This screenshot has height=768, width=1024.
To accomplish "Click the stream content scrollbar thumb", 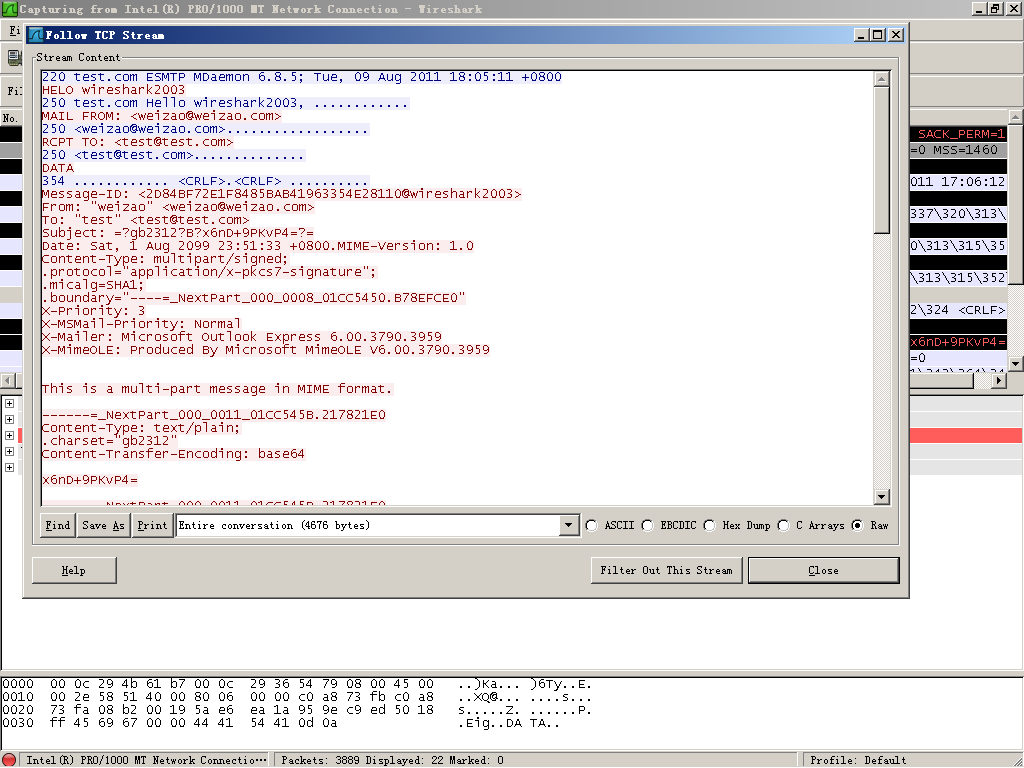I will [x=882, y=159].
